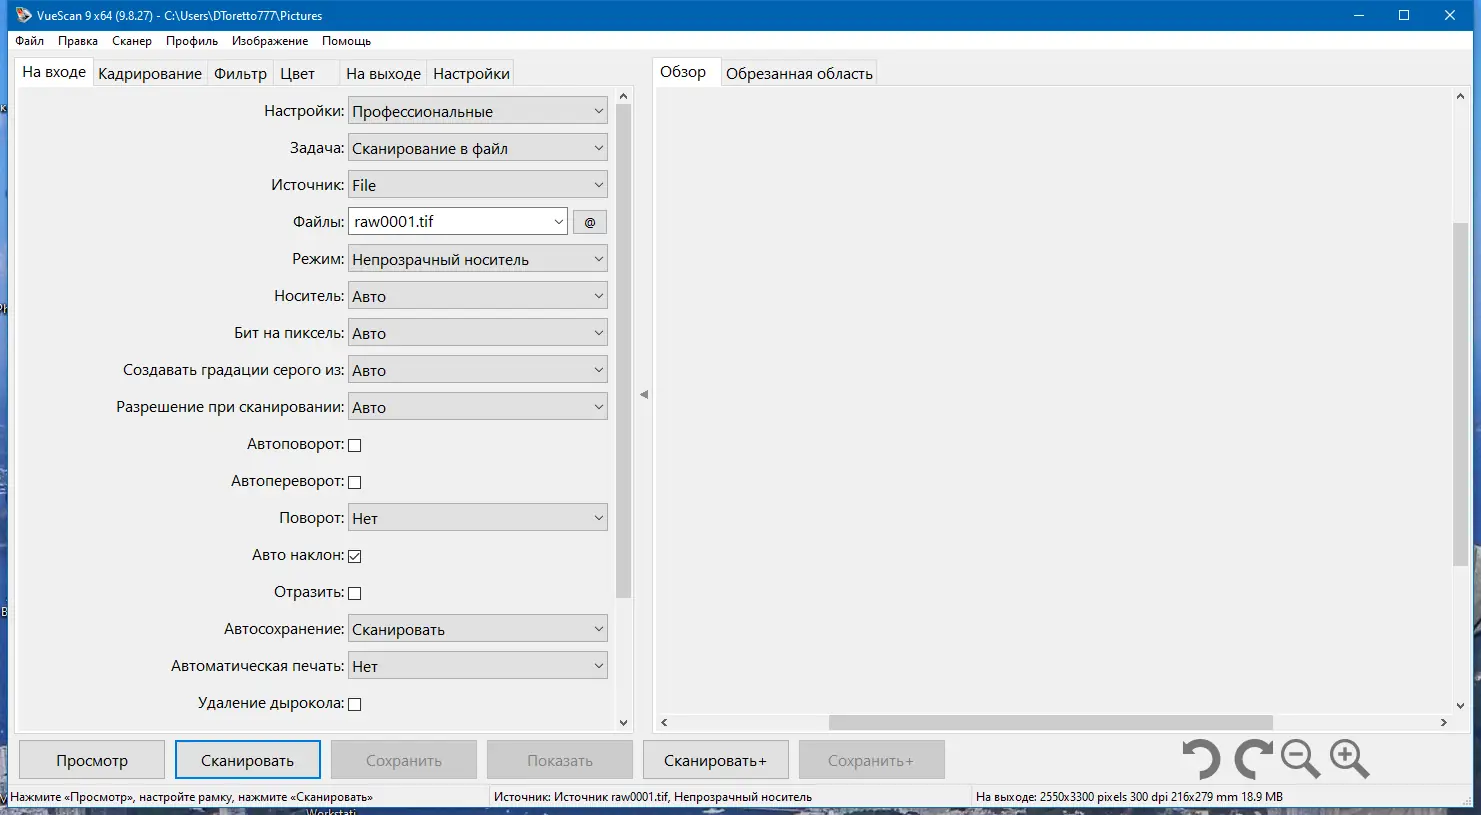
Task: Select the На входе tab
Action: (x=54, y=72)
